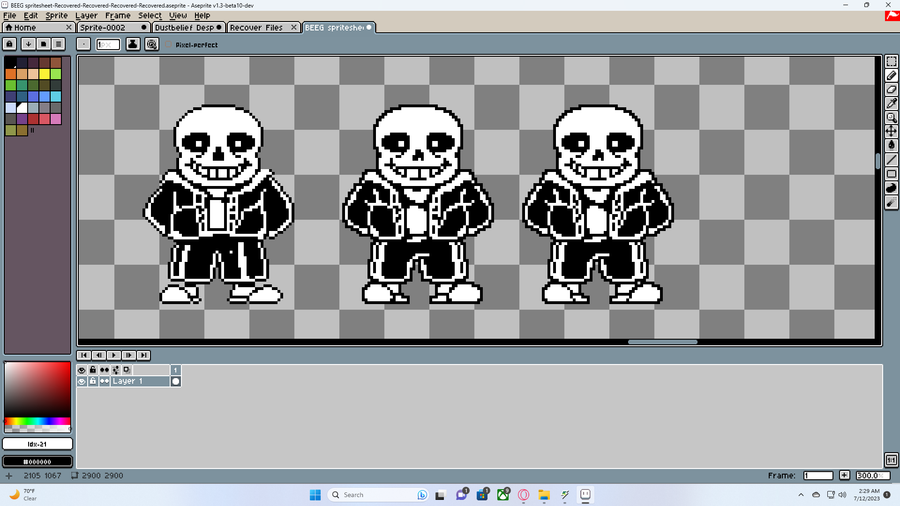Open the Select menu
Screen dimensions: 900x506
[x=150, y=15]
